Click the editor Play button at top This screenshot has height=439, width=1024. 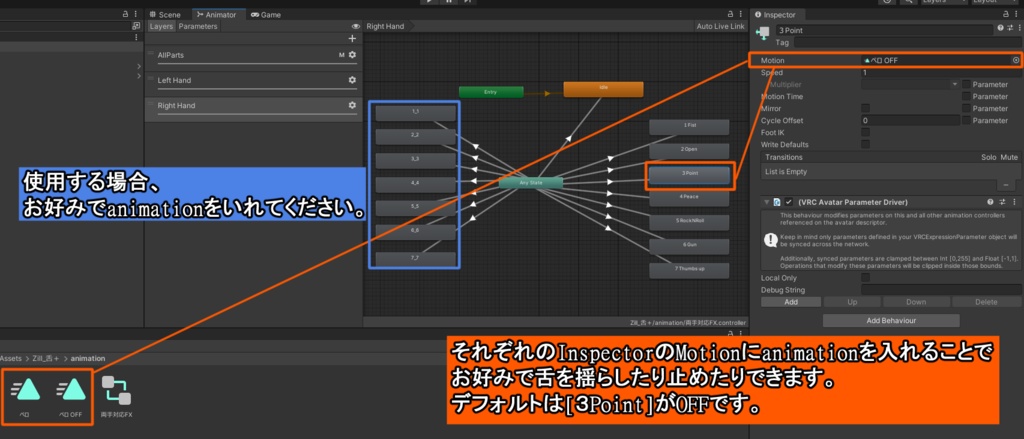click(428, 2)
